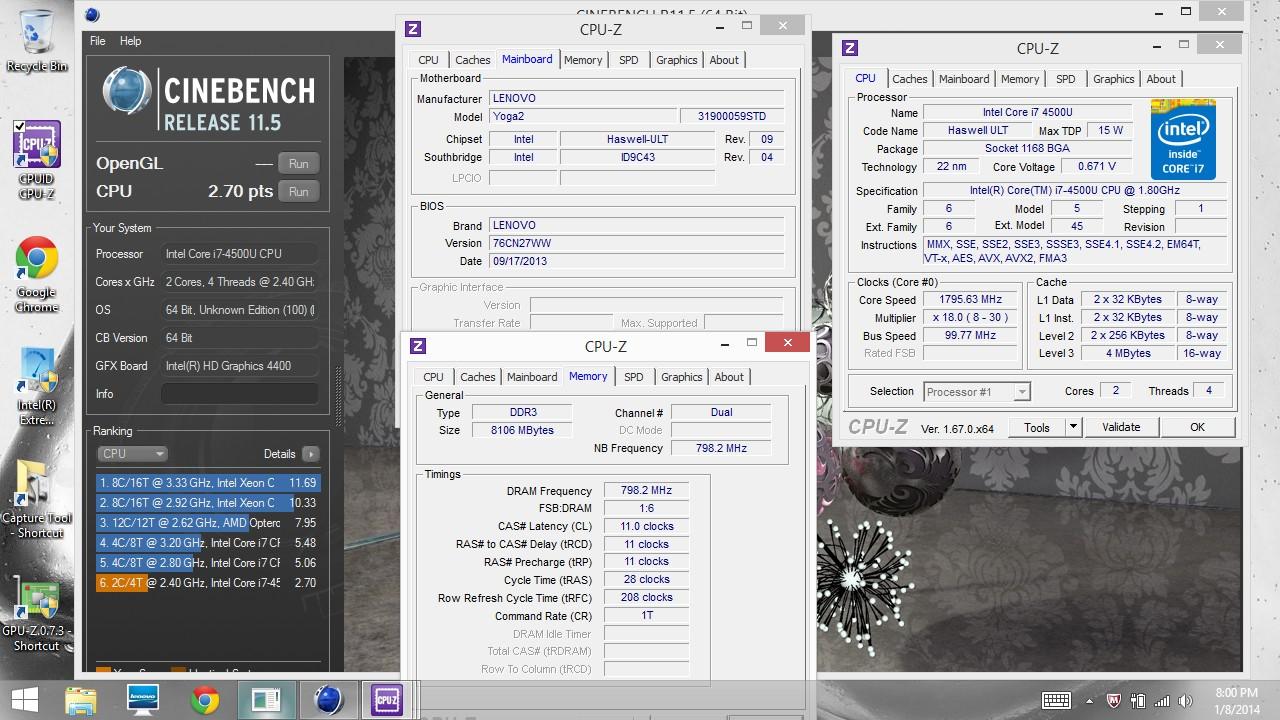Click the Intel Core i7 4500U name field

coord(1027,113)
